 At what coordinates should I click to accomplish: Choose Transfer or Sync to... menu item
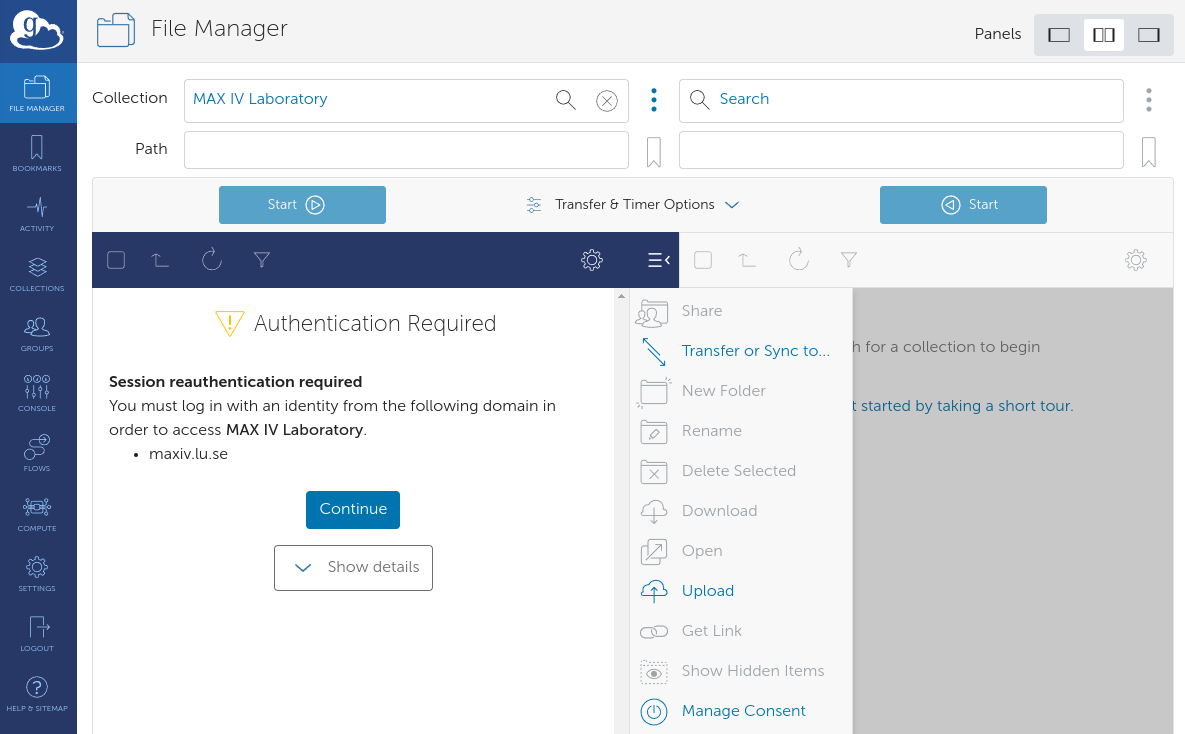point(755,351)
